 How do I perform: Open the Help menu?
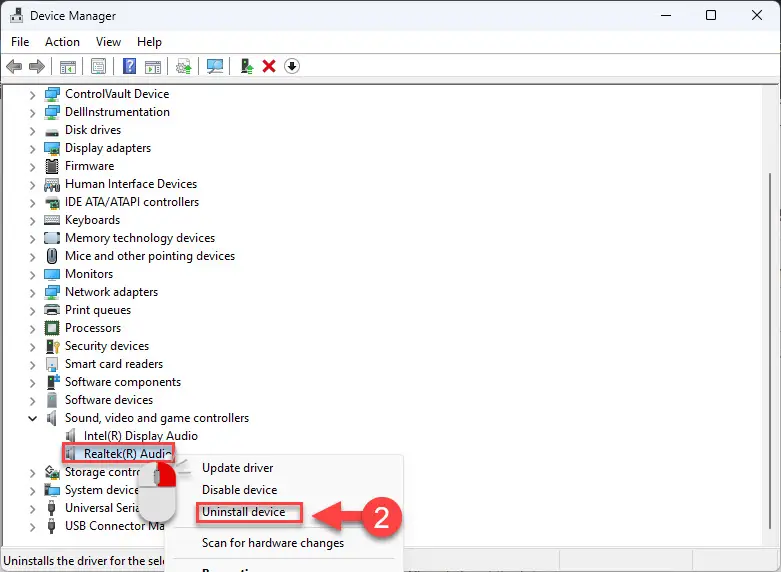tap(149, 42)
